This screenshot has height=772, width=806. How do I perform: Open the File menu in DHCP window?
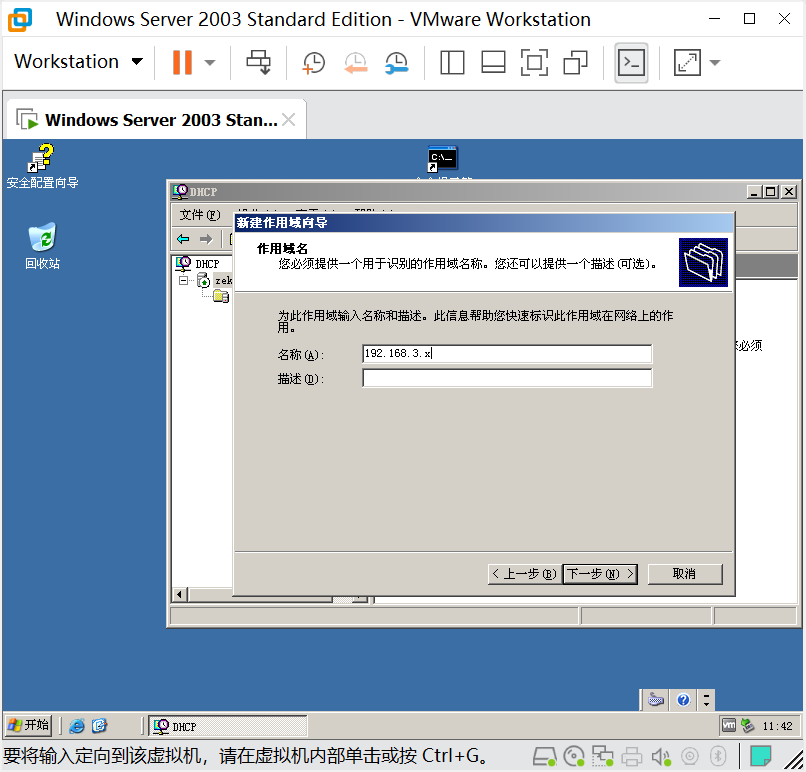point(199,215)
